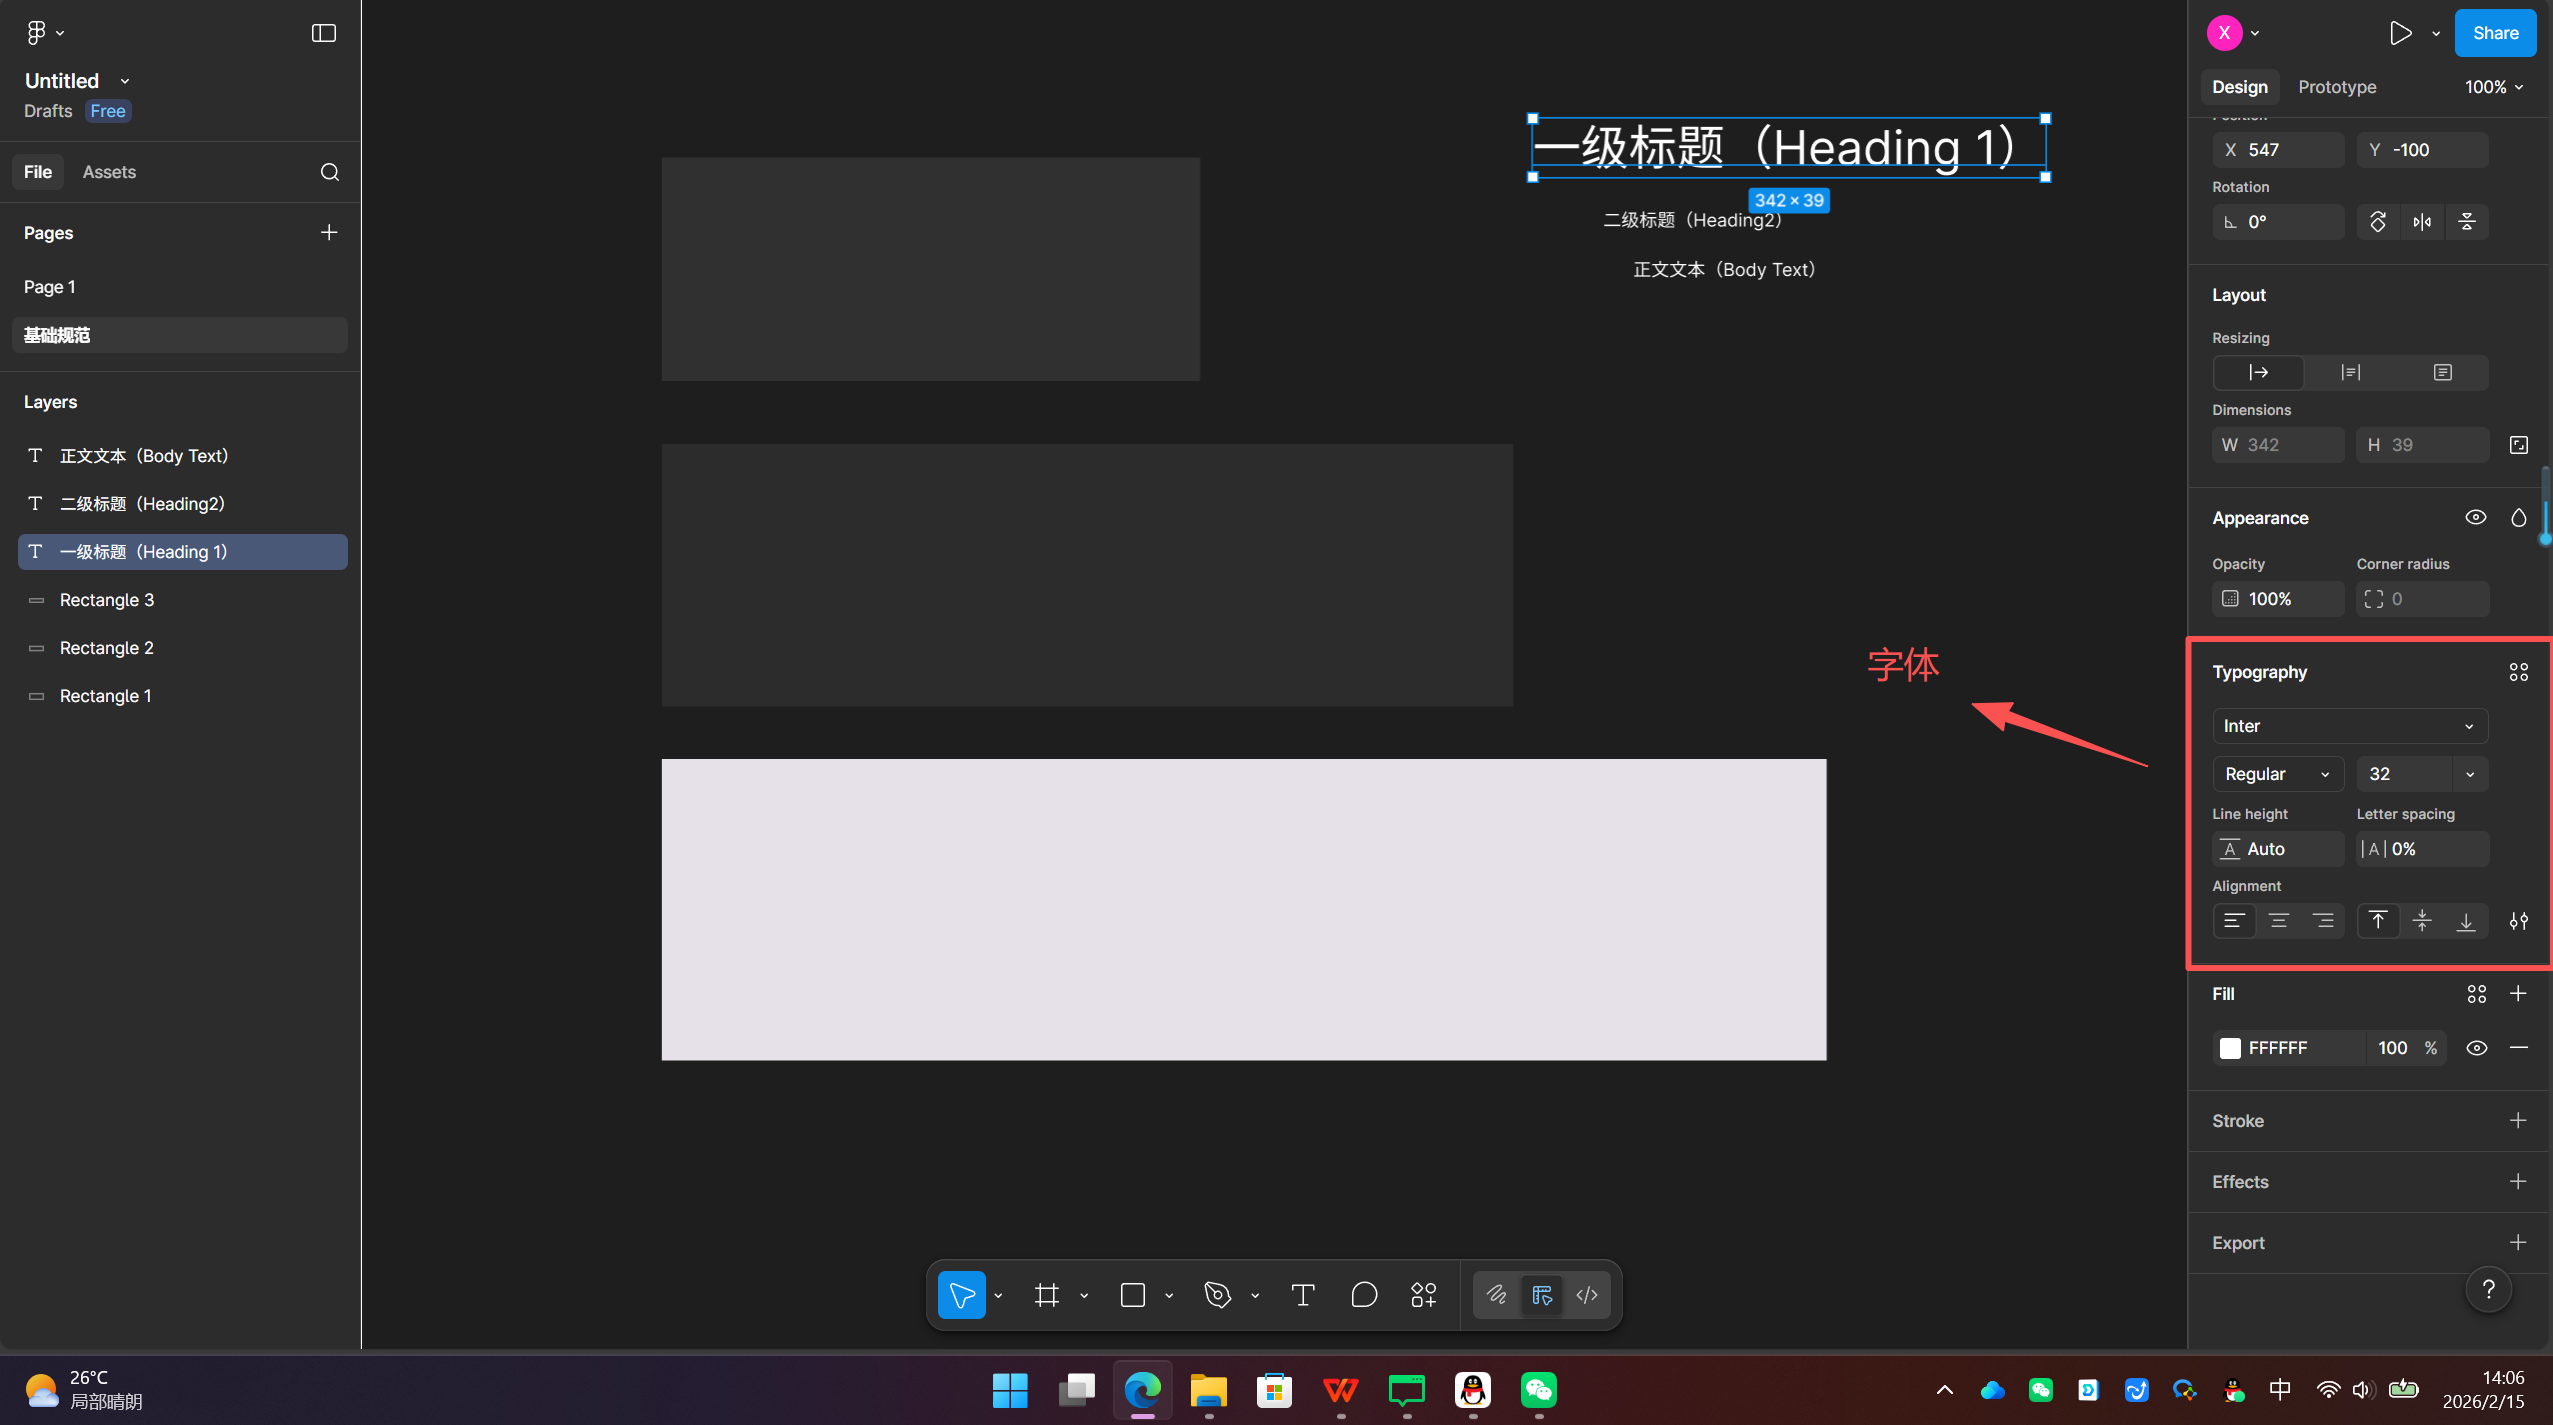Open the 100% zoom dropdown
Viewport: 2553px width, 1425px height.
coord(2492,87)
